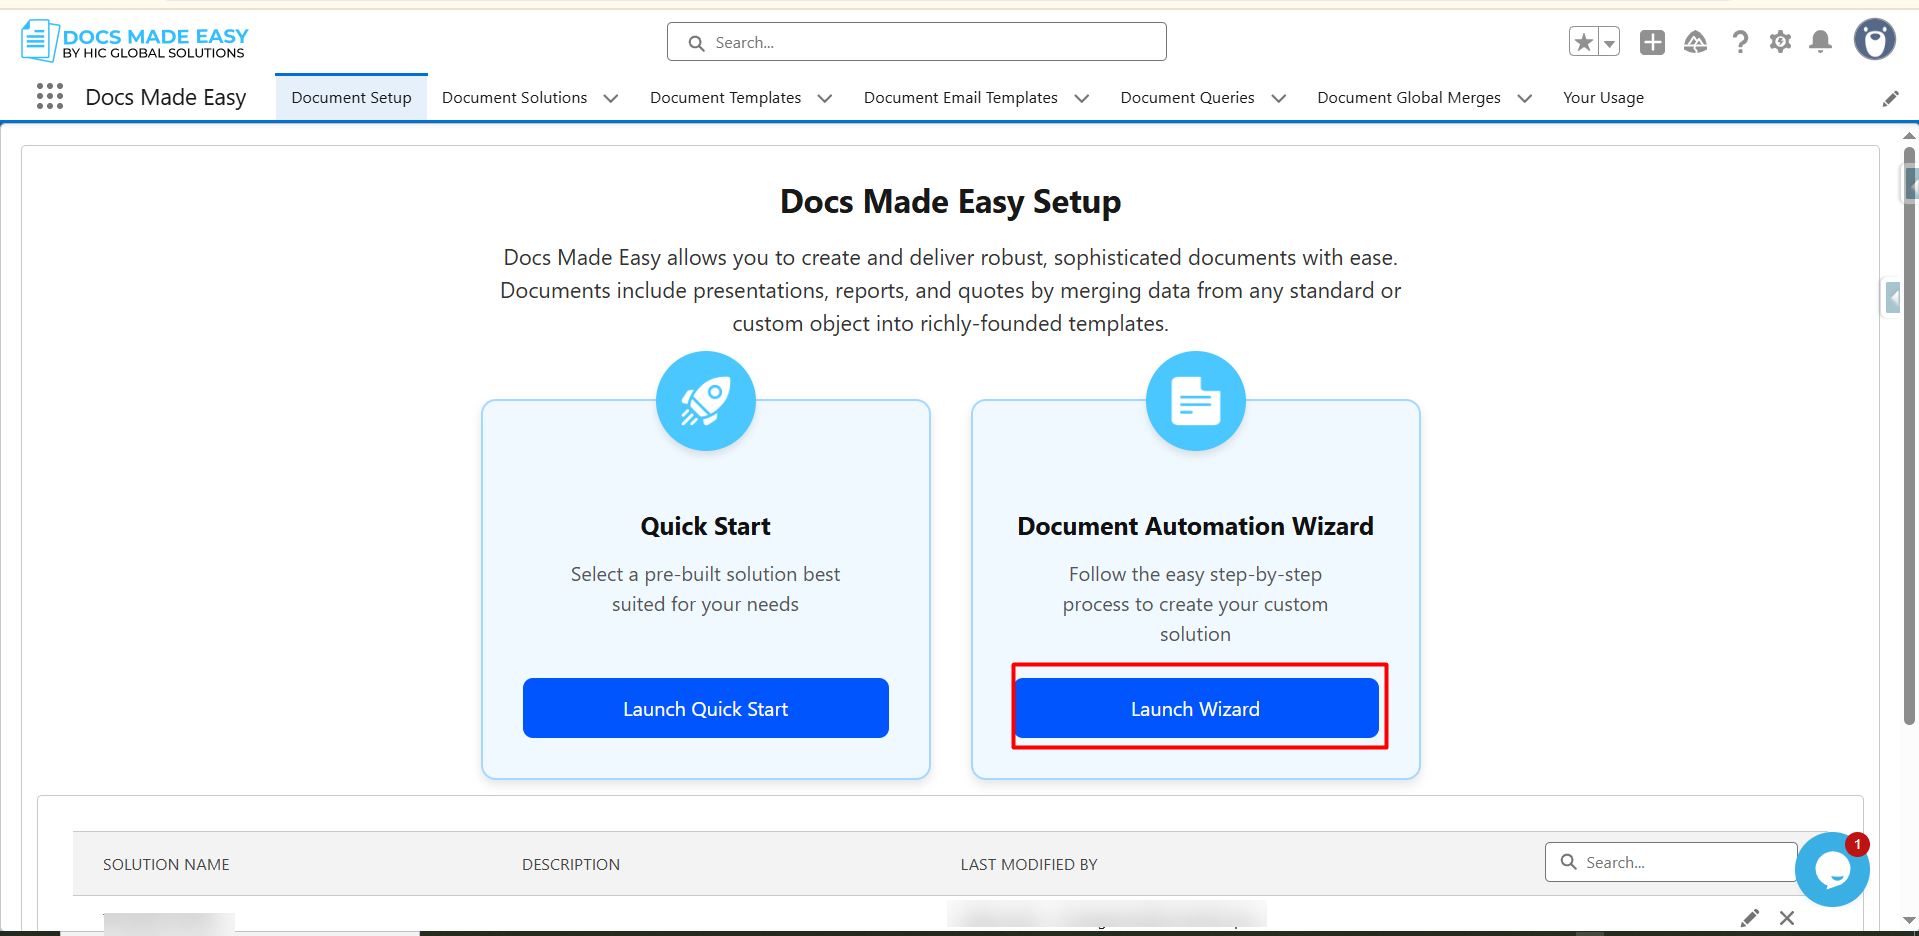This screenshot has width=1919, height=936.
Task: Open the Salesforce Trailhead guidance icon
Action: pos(1695,42)
